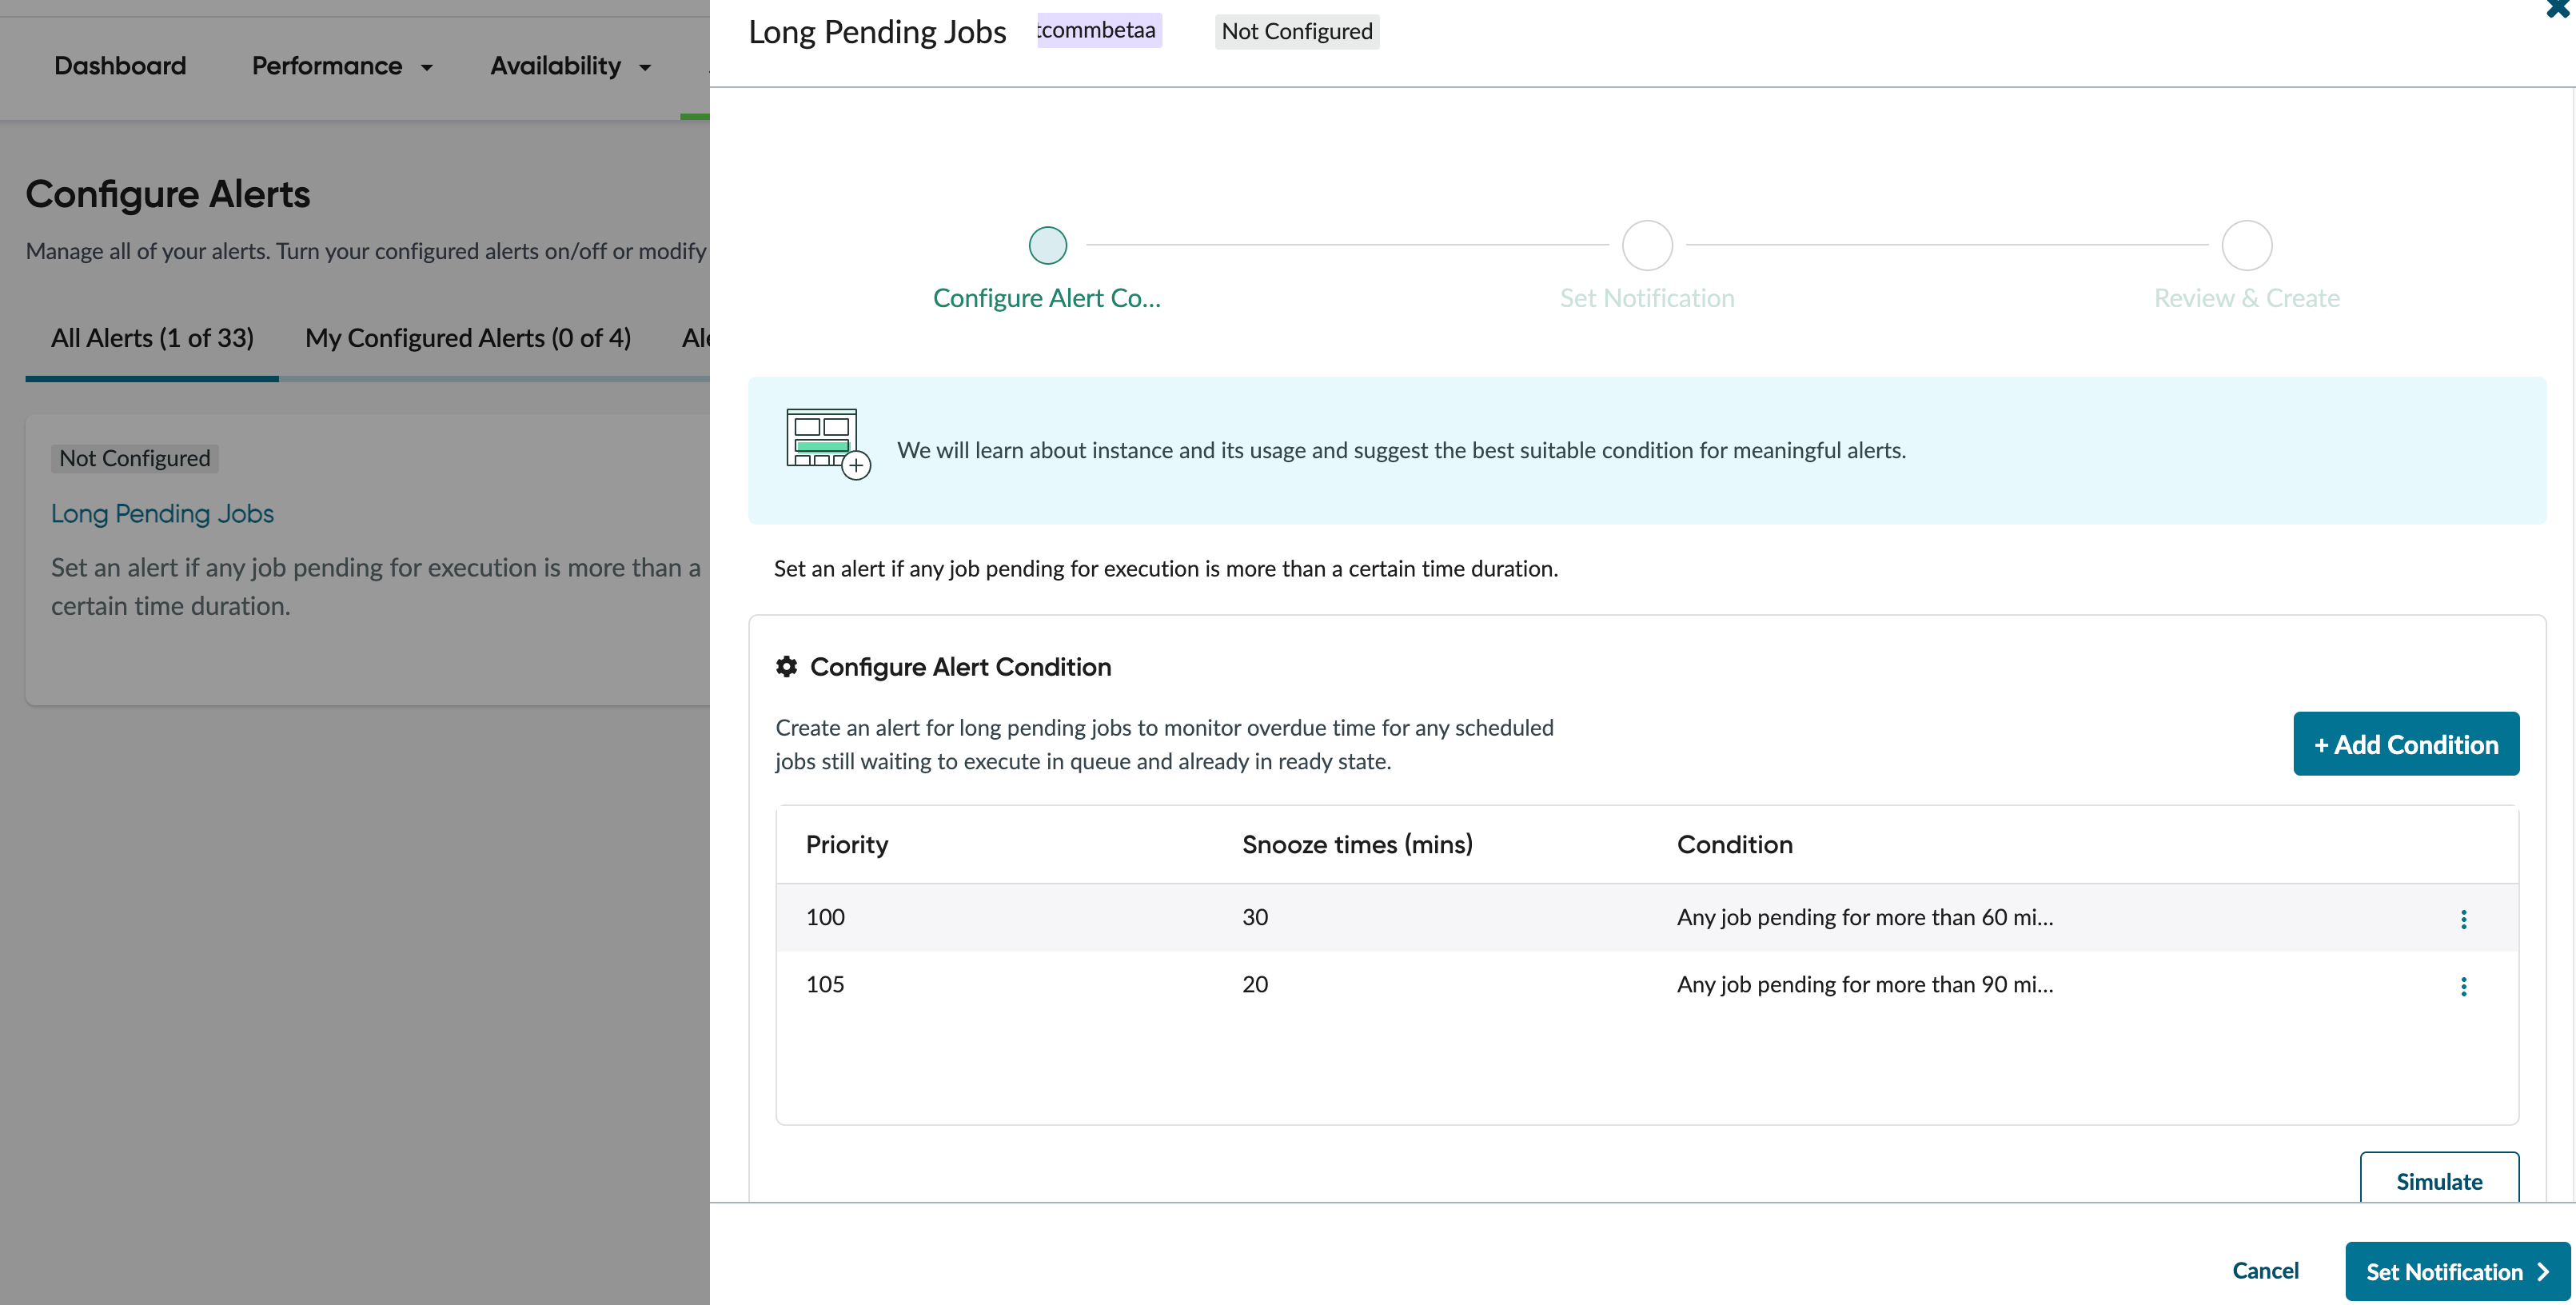
Task: Click condition 'Any job pending for more than 60 mi...'
Action: click(x=1865, y=917)
